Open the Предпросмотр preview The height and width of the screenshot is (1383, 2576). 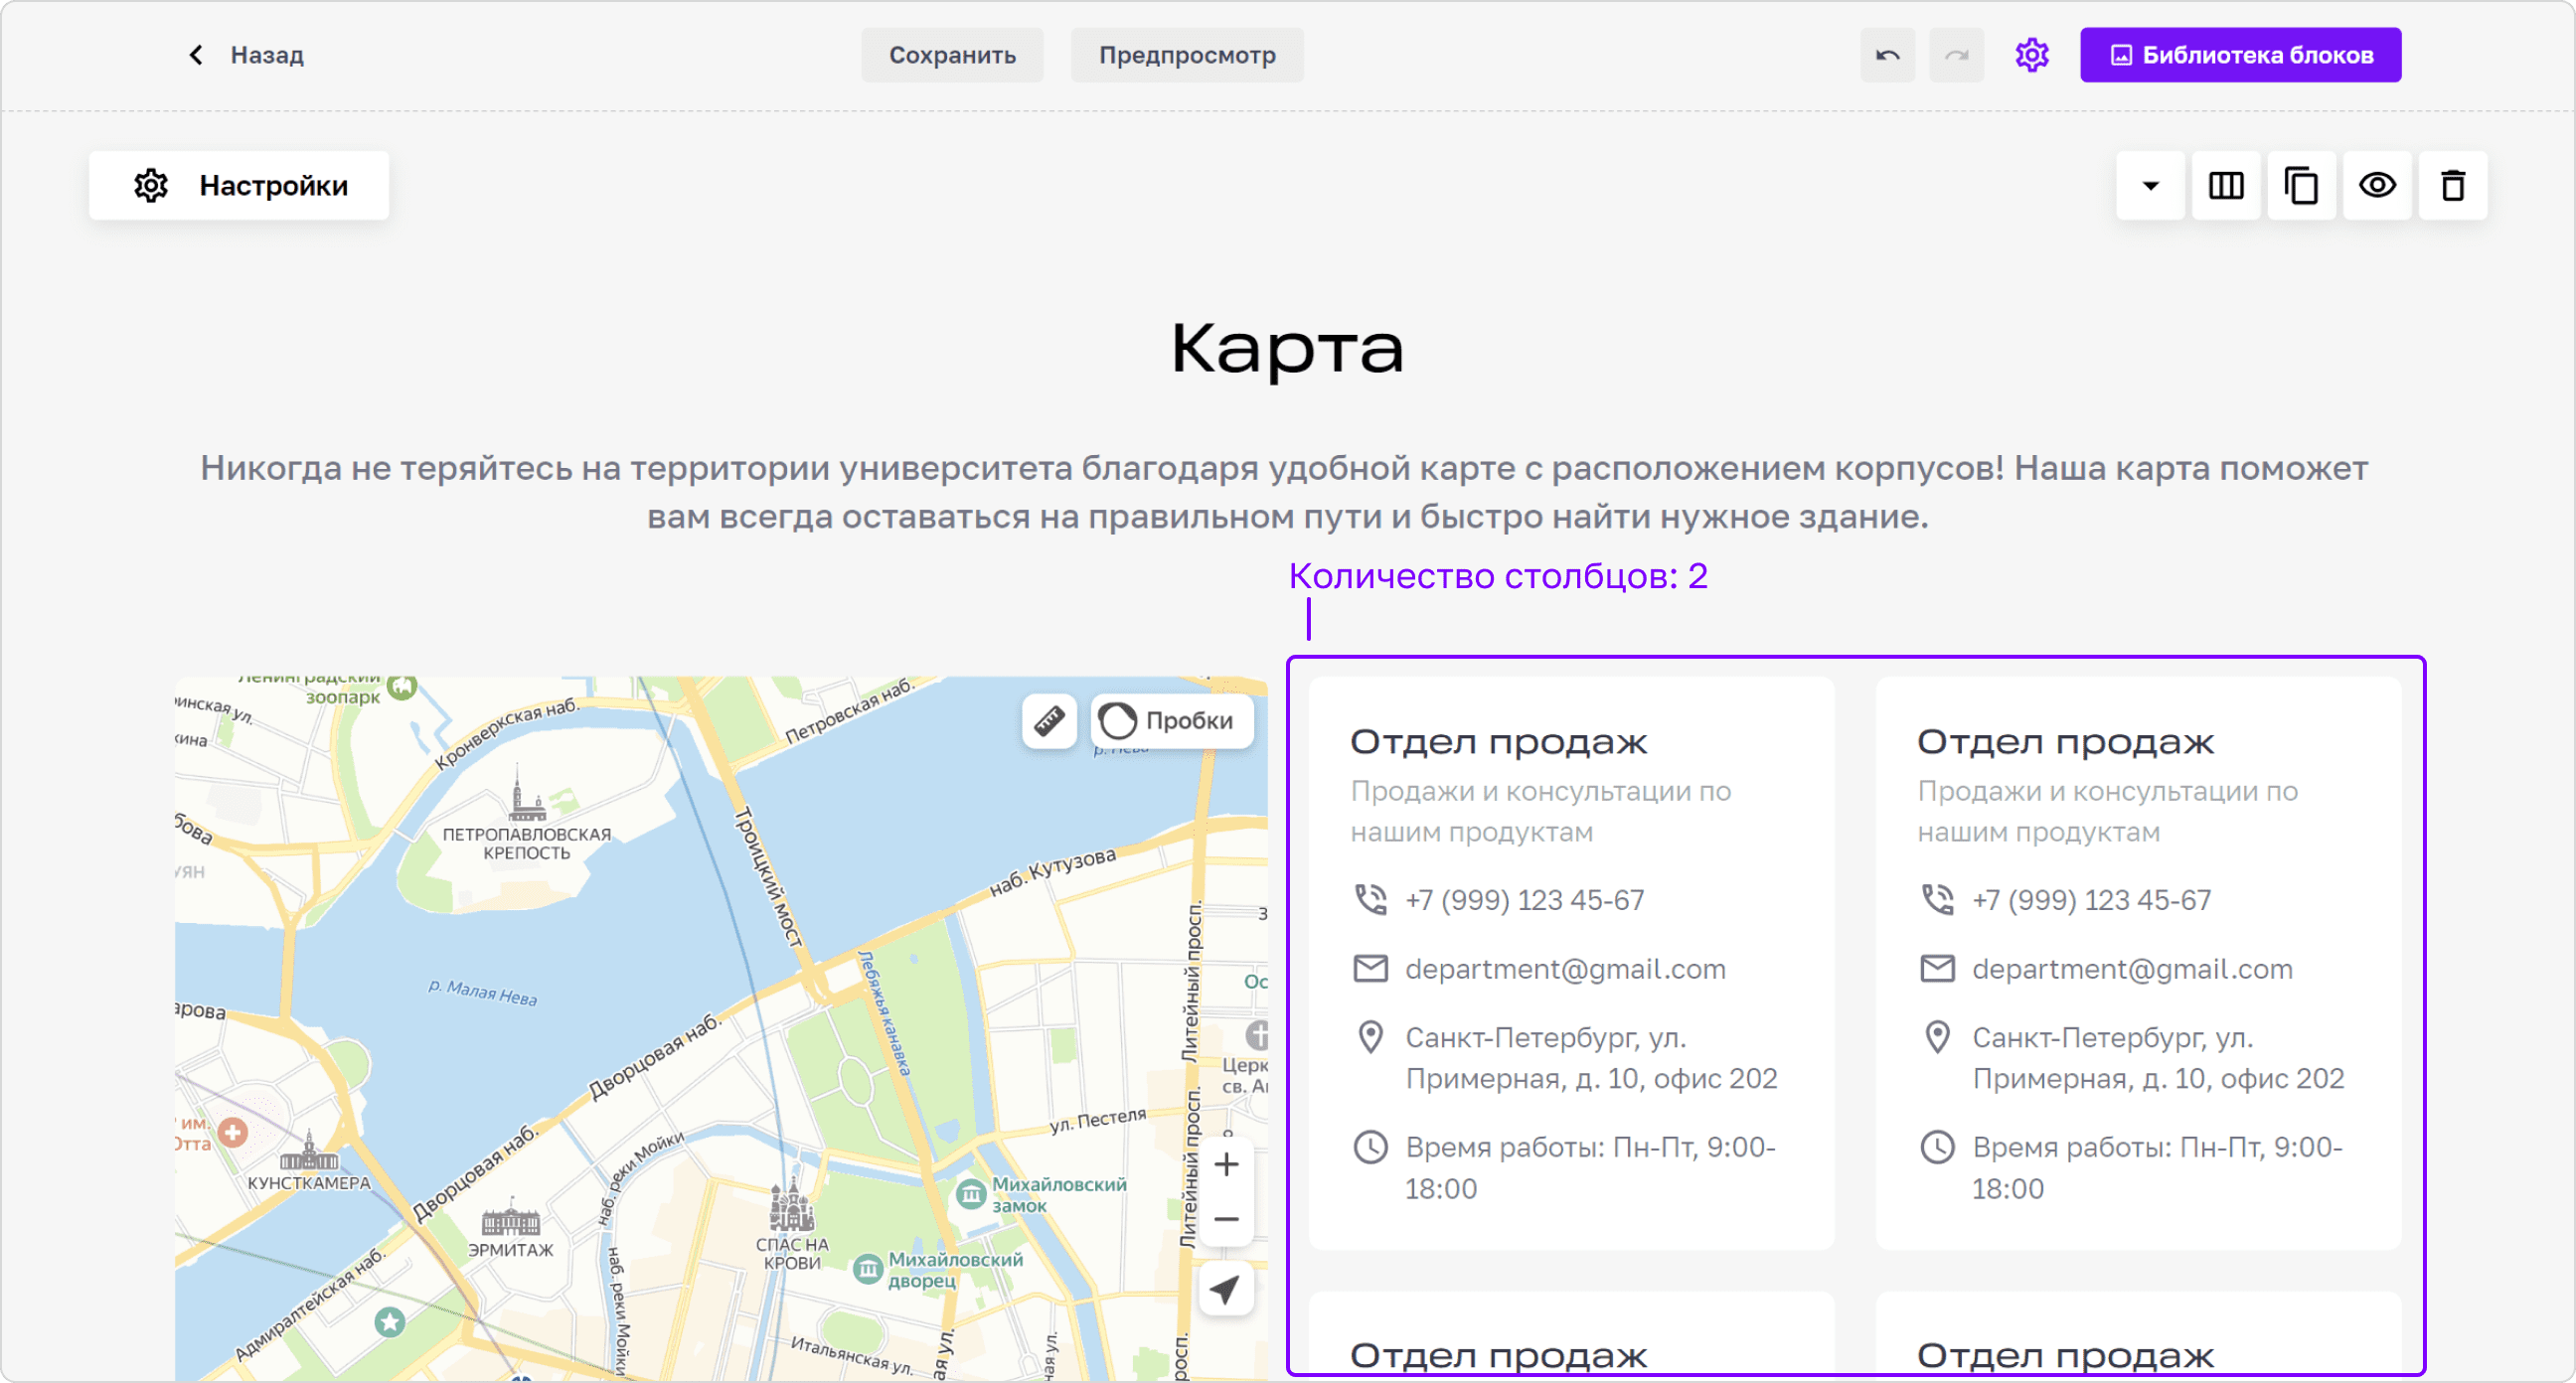tap(1187, 55)
